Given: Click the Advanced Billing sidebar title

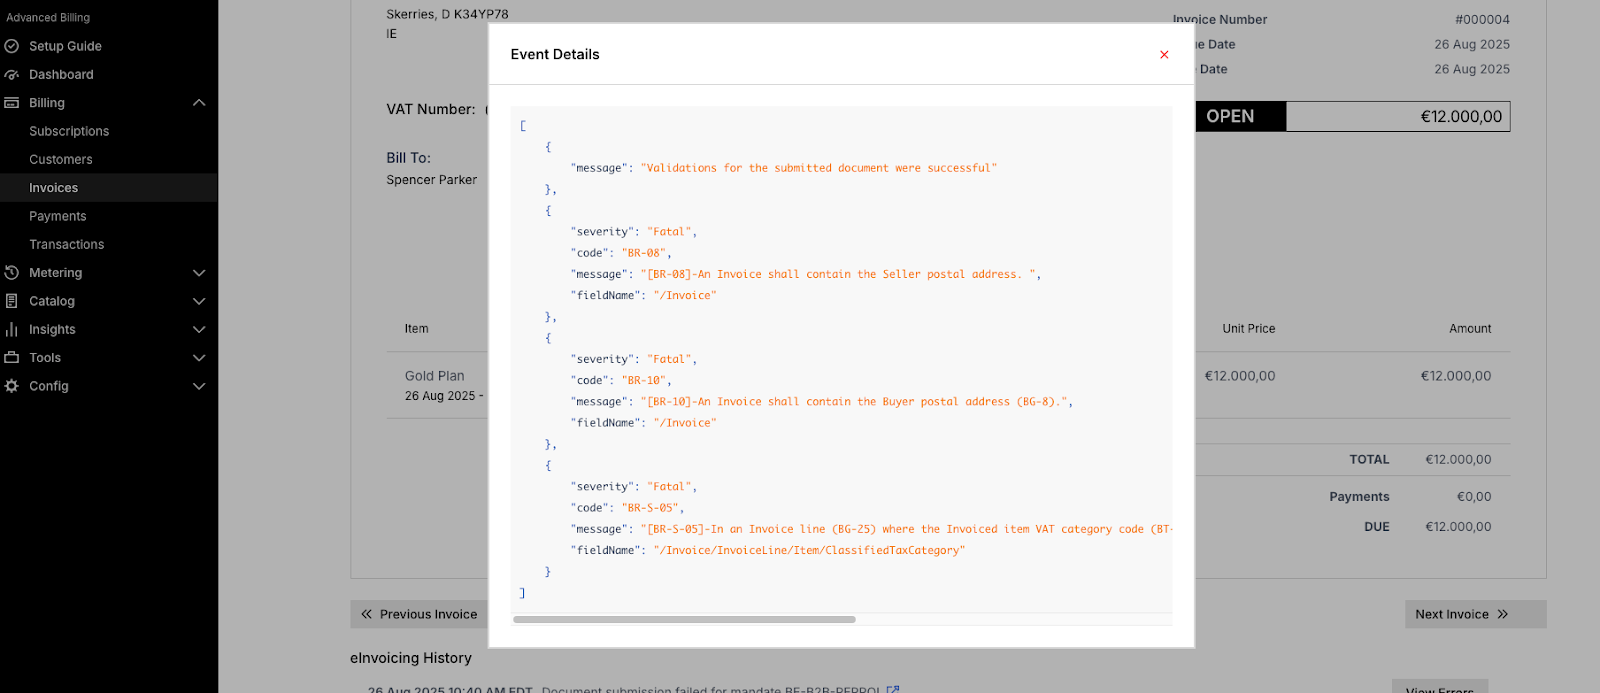Looking at the screenshot, I should 48,17.
